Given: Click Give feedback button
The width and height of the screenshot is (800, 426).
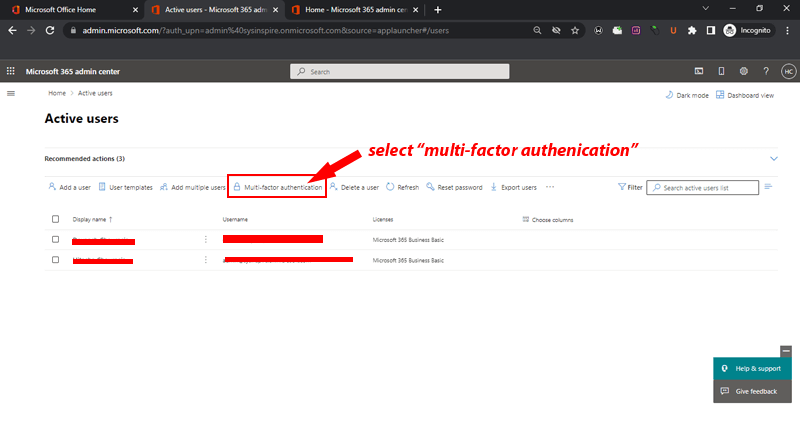Looking at the screenshot, I should pyautogui.click(x=753, y=391).
